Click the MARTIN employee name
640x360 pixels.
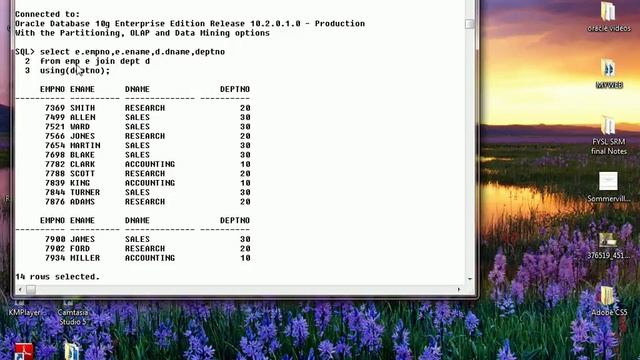pos(85,146)
